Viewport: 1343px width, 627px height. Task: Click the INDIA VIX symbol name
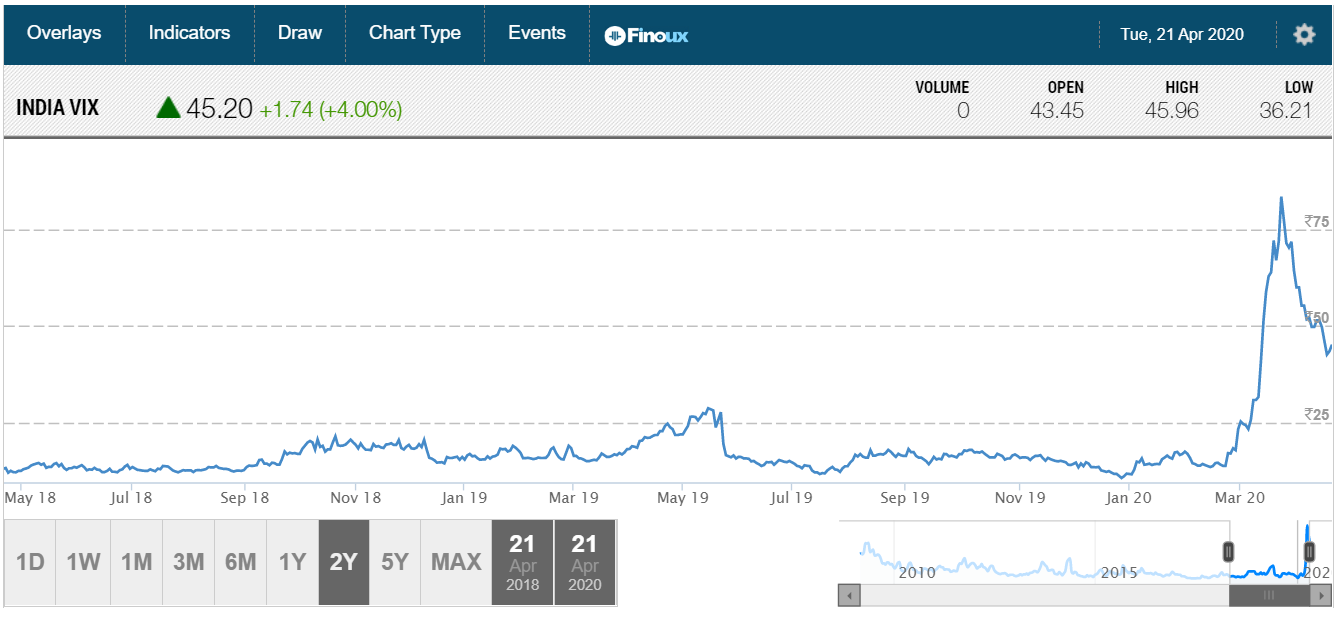point(58,108)
